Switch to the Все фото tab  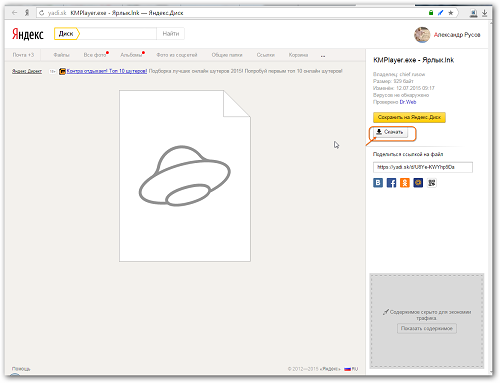coord(95,55)
